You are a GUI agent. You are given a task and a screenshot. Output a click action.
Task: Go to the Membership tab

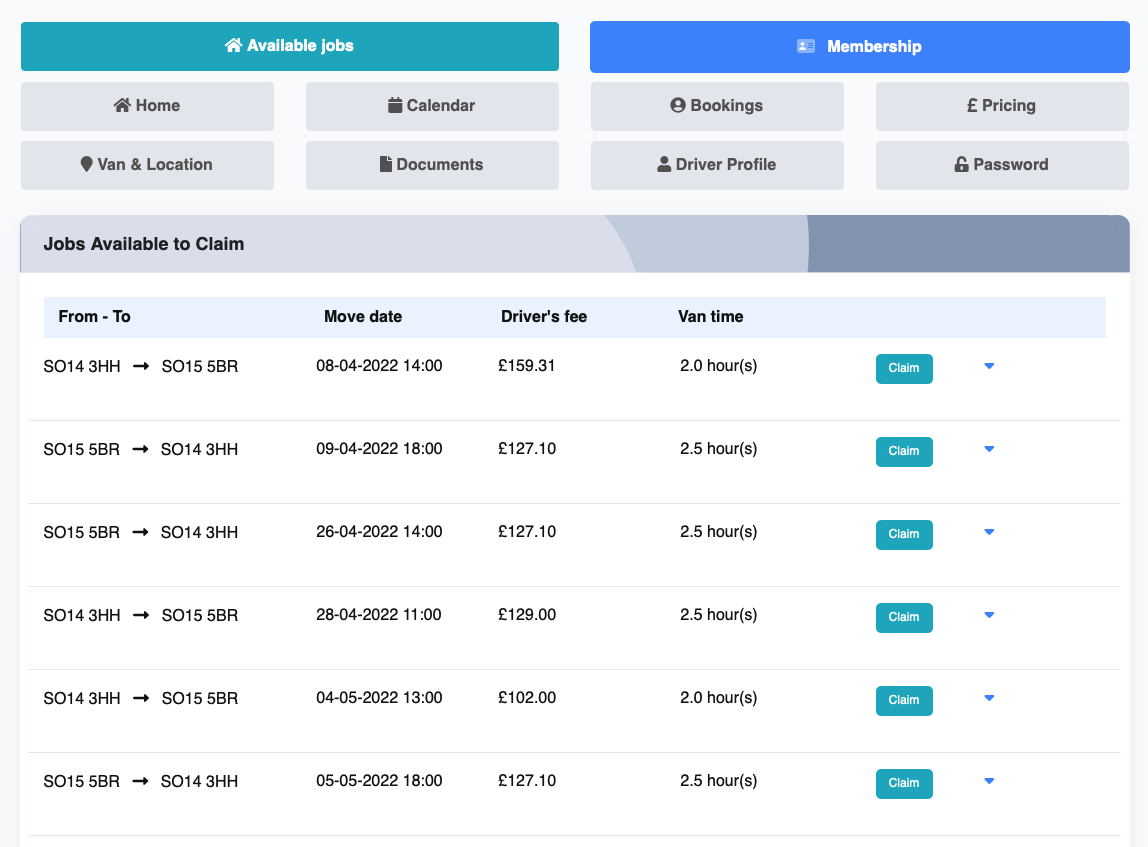point(859,46)
